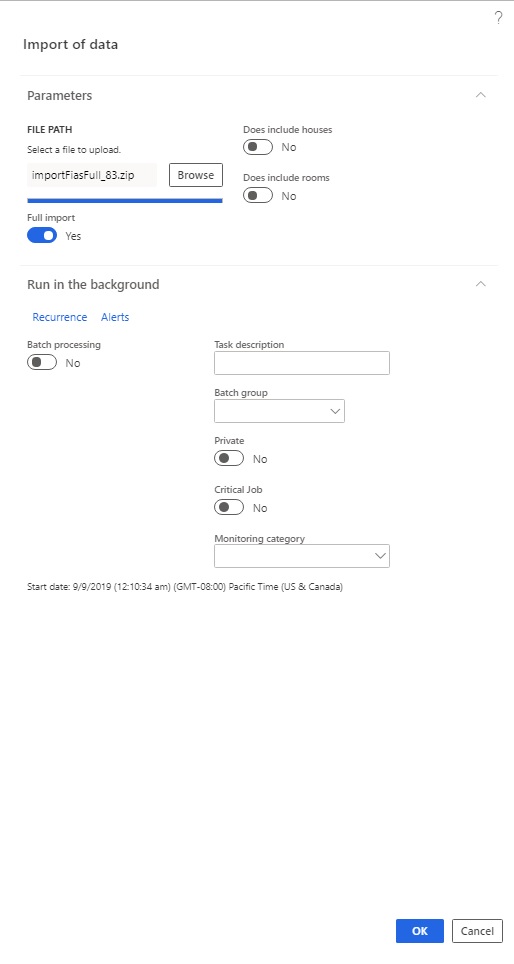Open the Monitoring category dropdown arrow
514x964 pixels.
pyautogui.click(x=381, y=556)
